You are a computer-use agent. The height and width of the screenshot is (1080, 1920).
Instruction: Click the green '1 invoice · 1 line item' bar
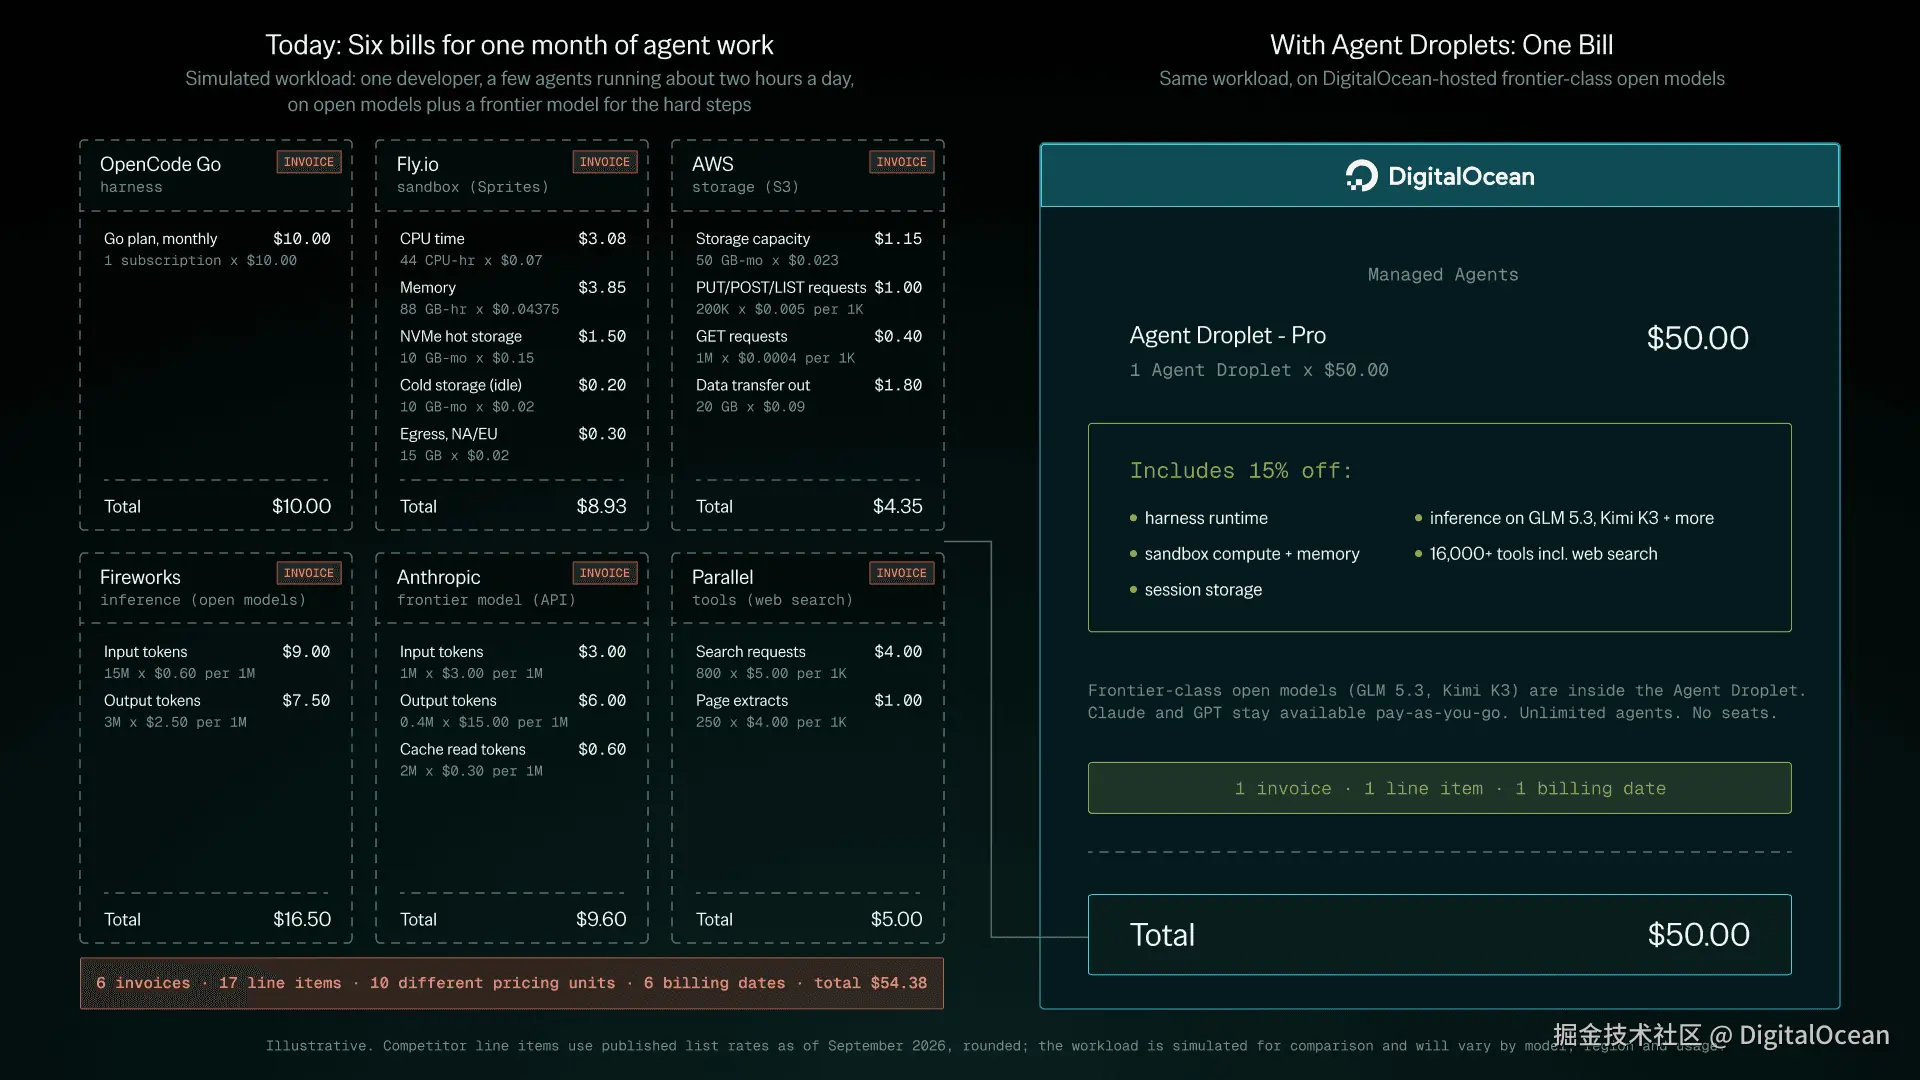[x=1439, y=788]
